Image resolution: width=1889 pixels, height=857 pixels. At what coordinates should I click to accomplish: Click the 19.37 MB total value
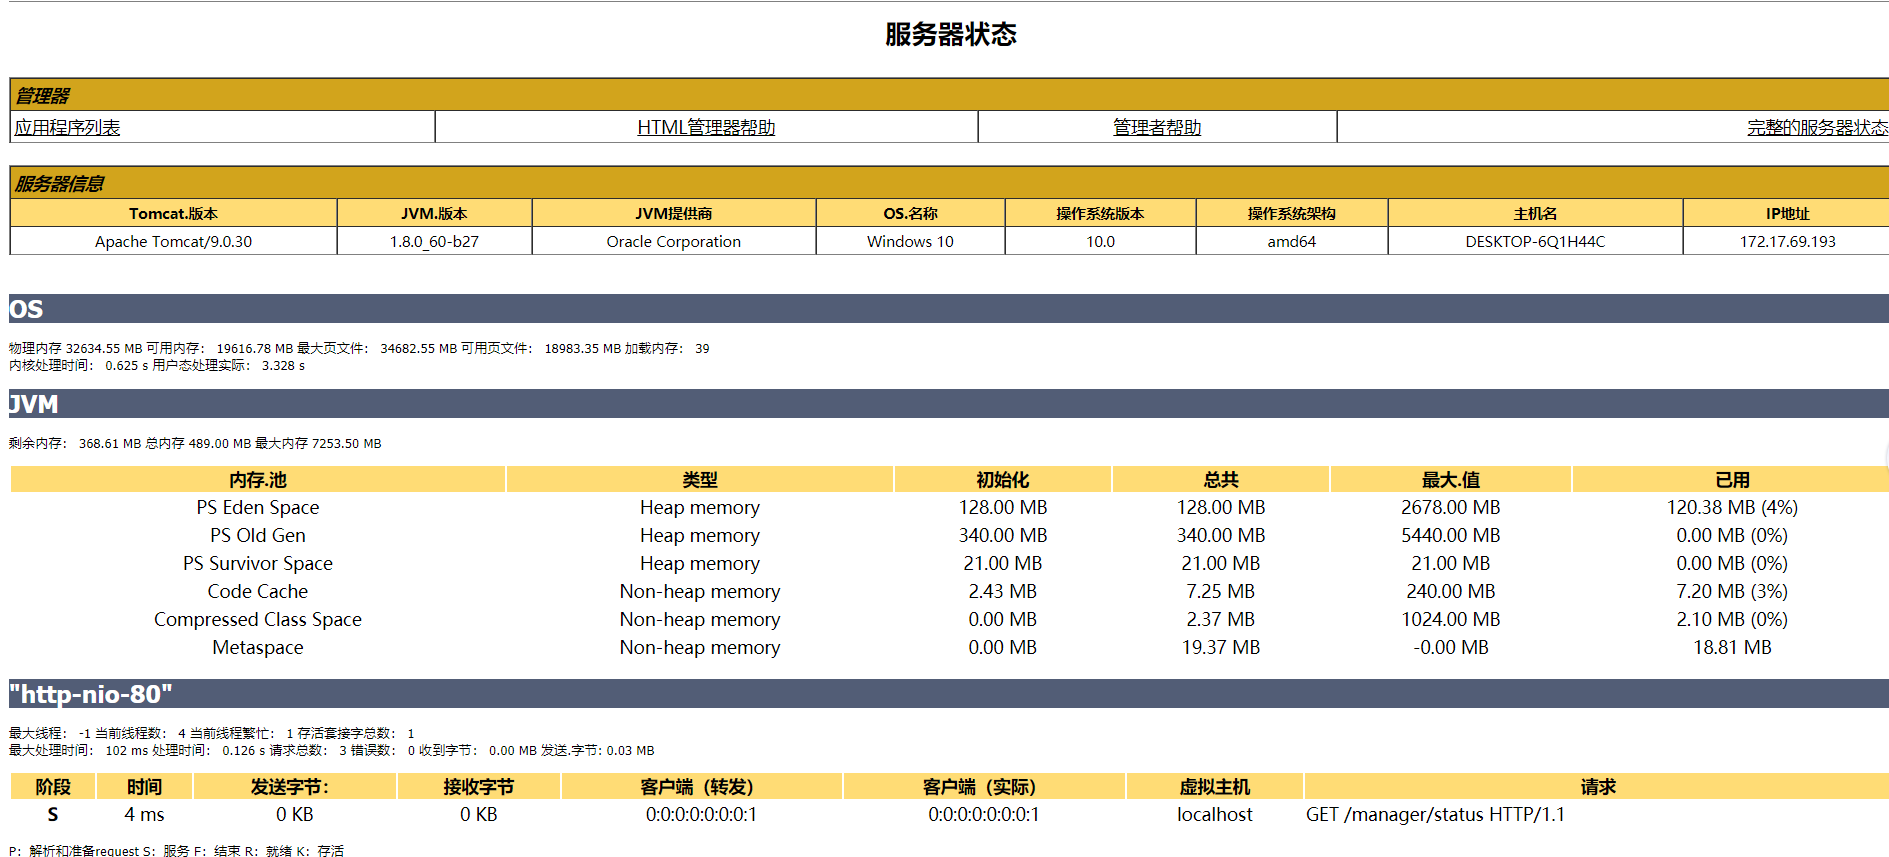1221,647
